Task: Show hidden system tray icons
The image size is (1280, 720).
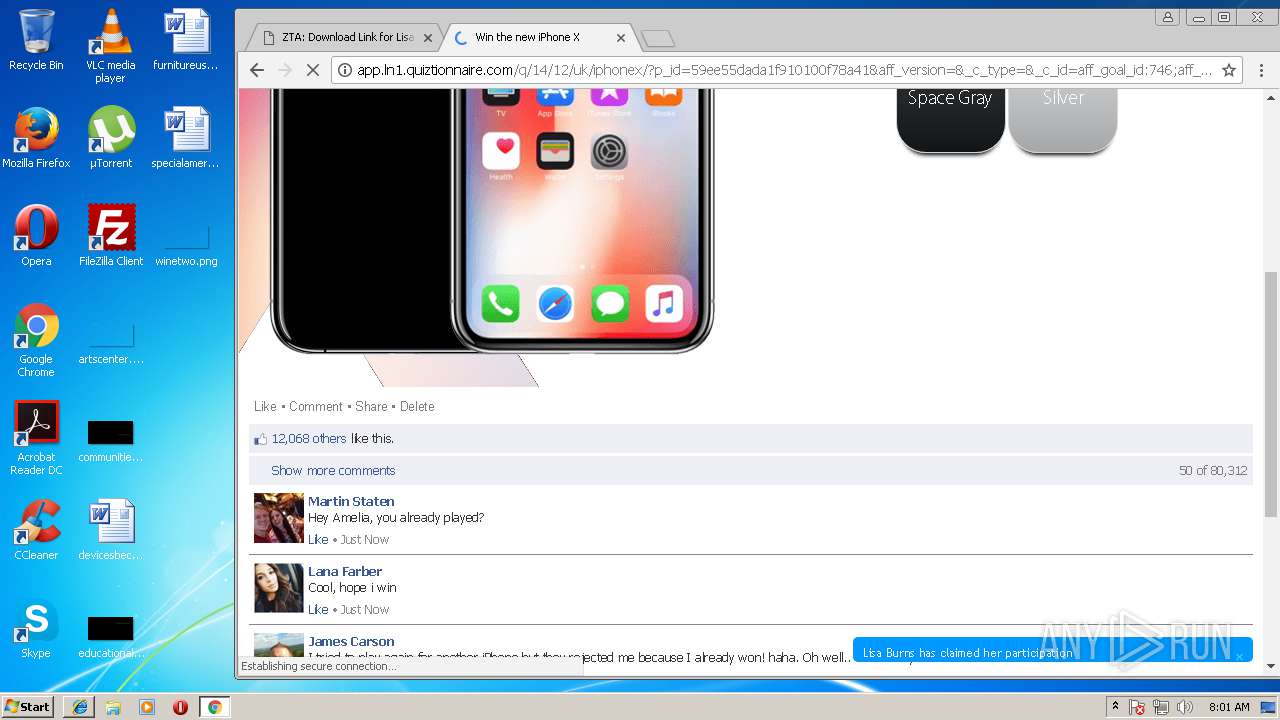Action: click(1115, 707)
